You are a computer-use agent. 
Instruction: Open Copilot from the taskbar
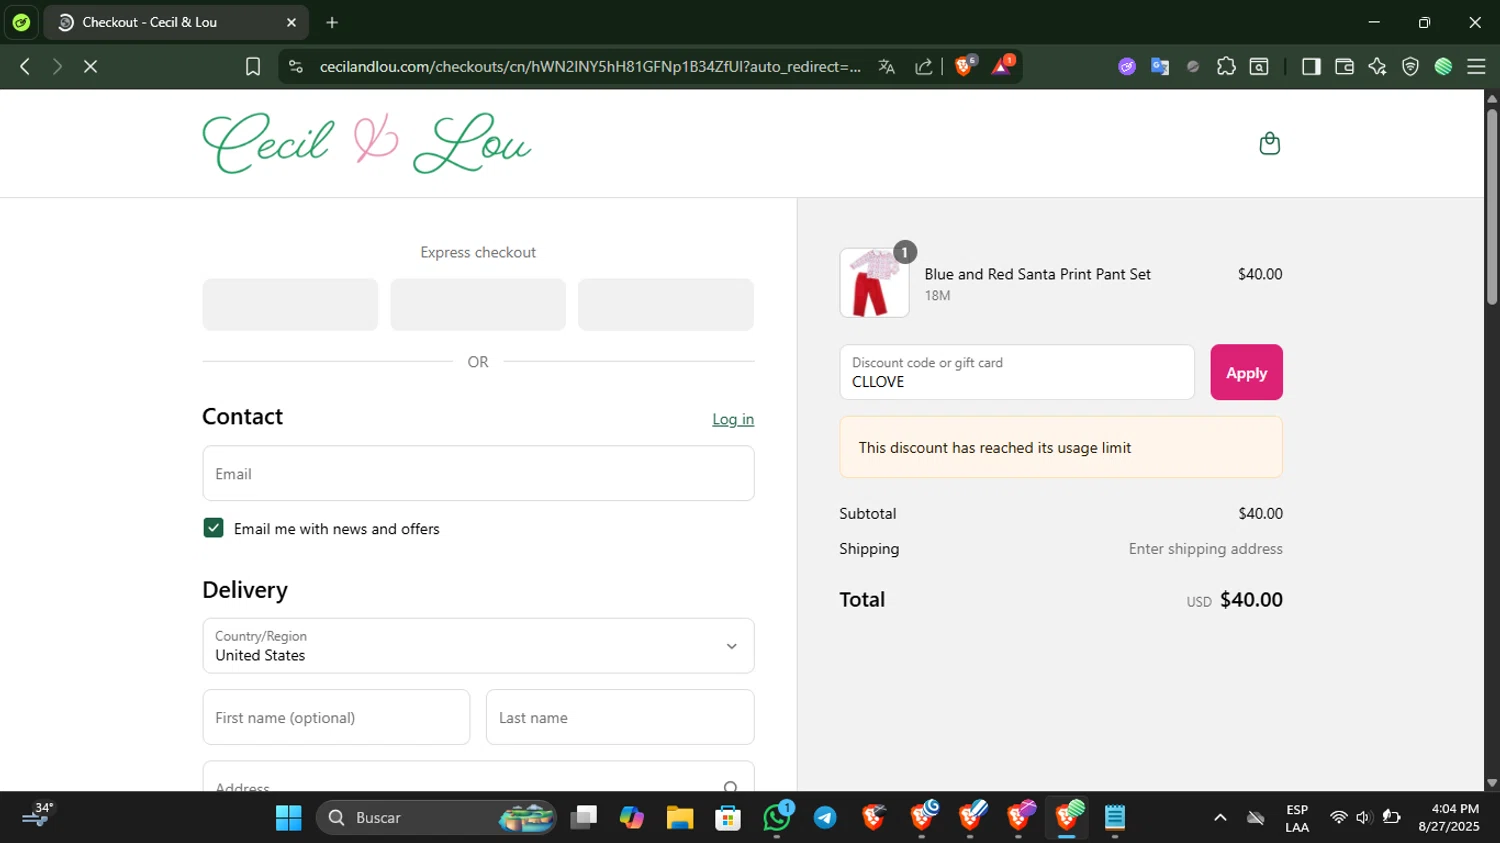click(631, 818)
